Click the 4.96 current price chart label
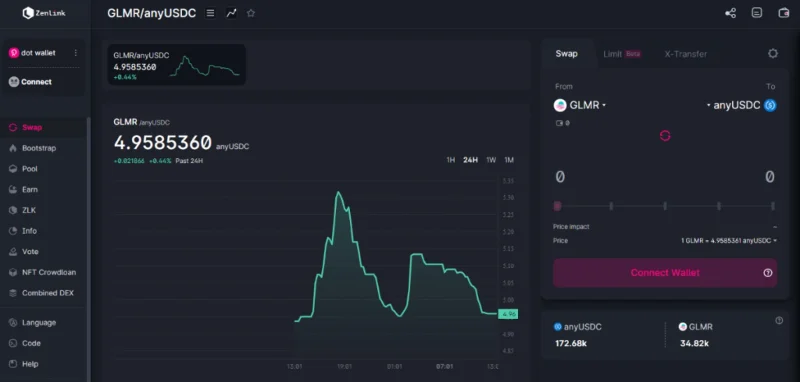Image resolution: width=800 pixels, height=382 pixels. click(x=508, y=314)
